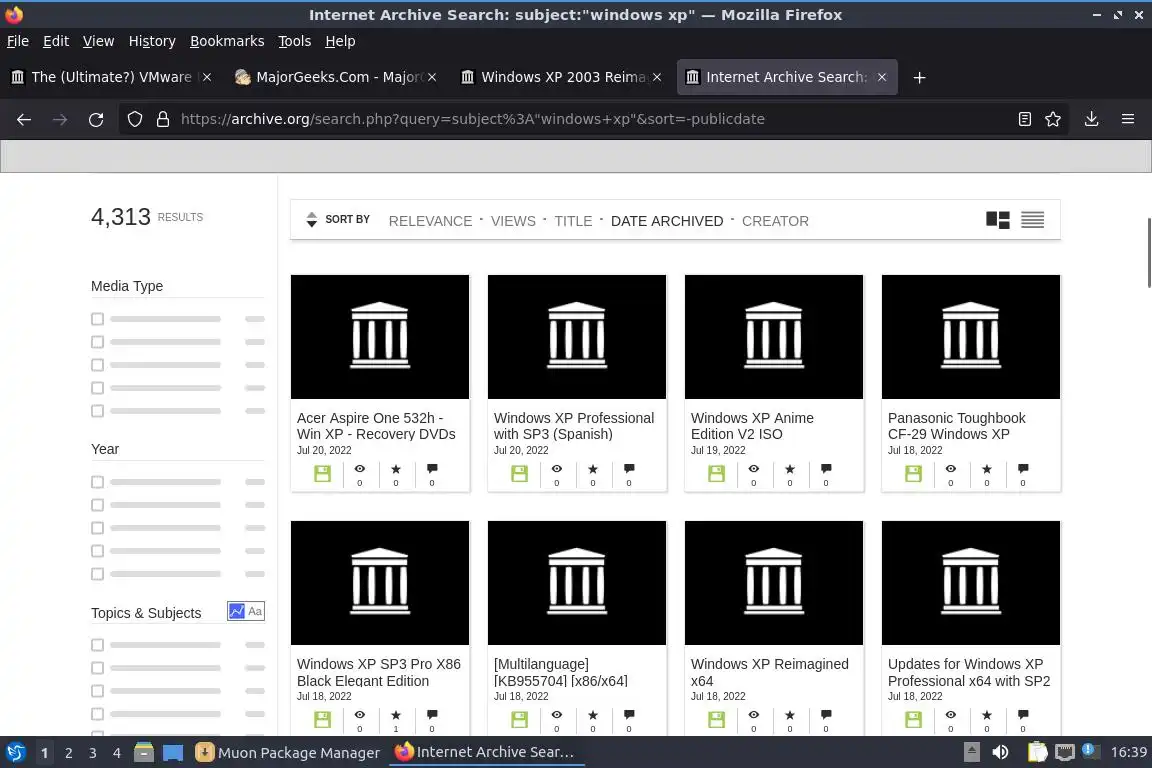The width and height of the screenshot is (1152, 768).
Task: Open Windows XP Anime Edition V2 ISO link
Action: [752, 426]
